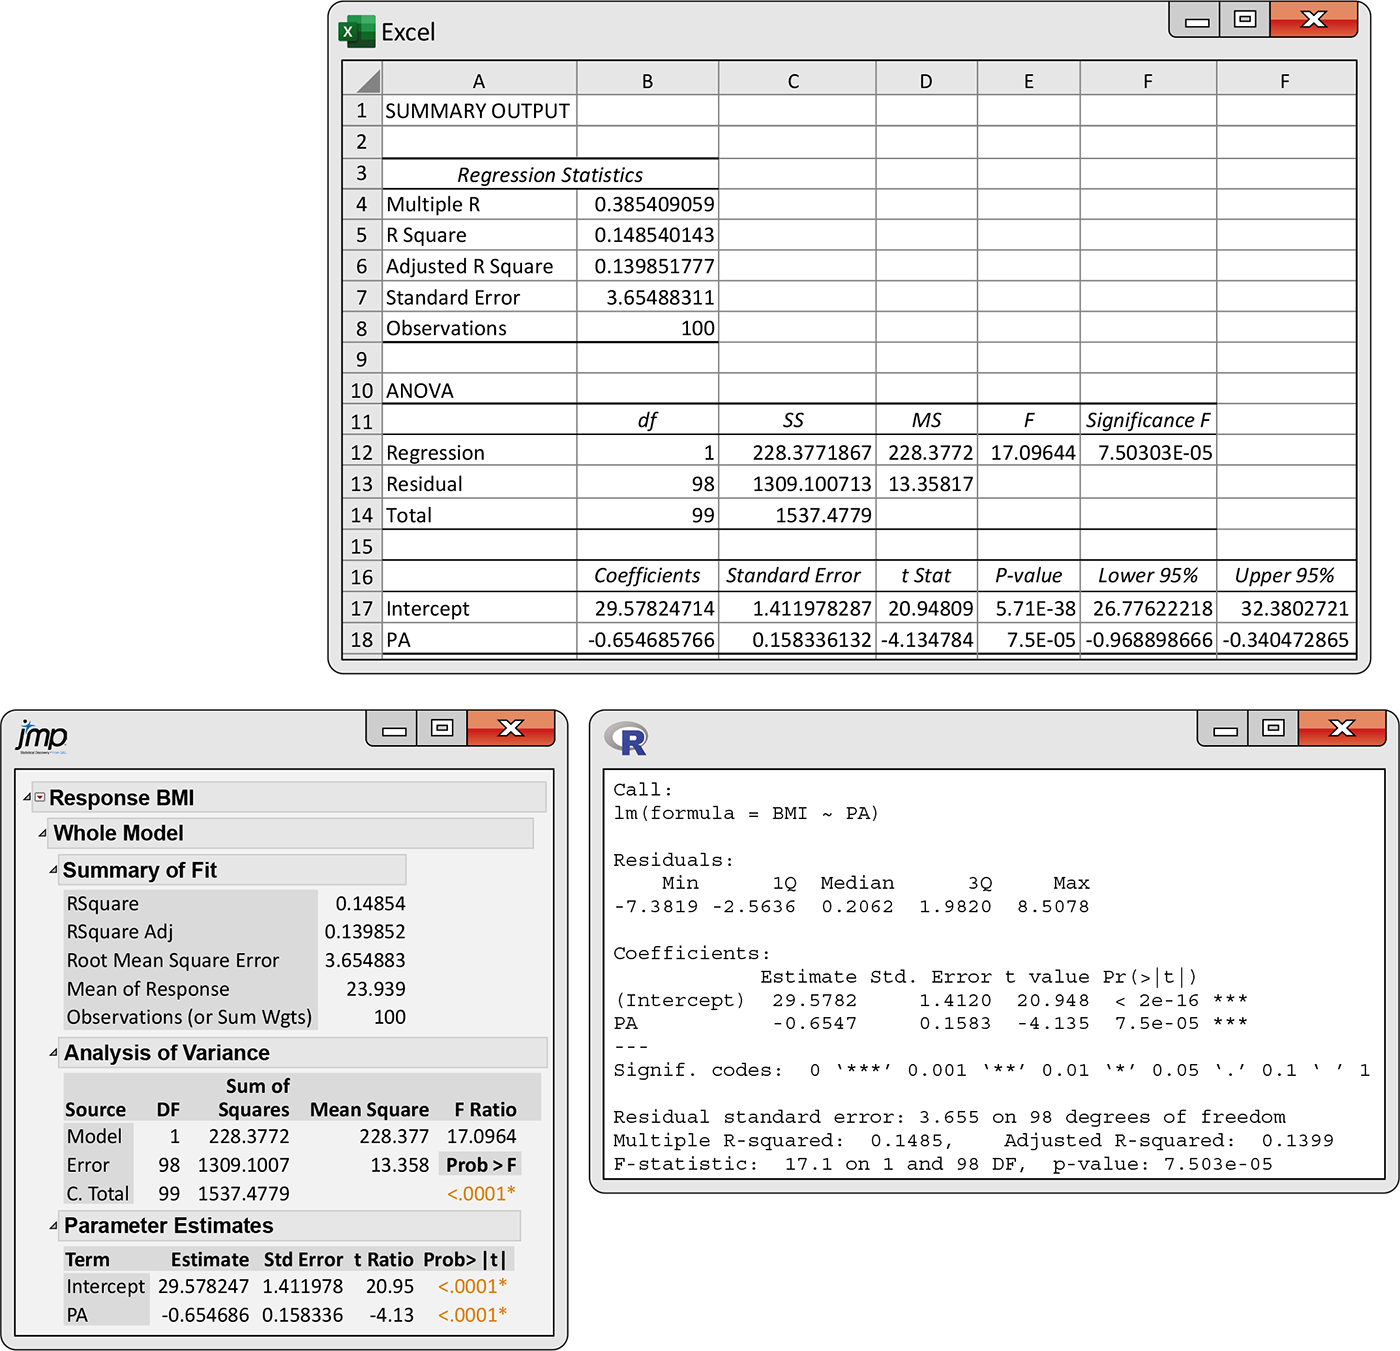Viewport: 1400px width, 1351px height.
Task: Maximize the Excel window
Action: (x=1245, y=20)
